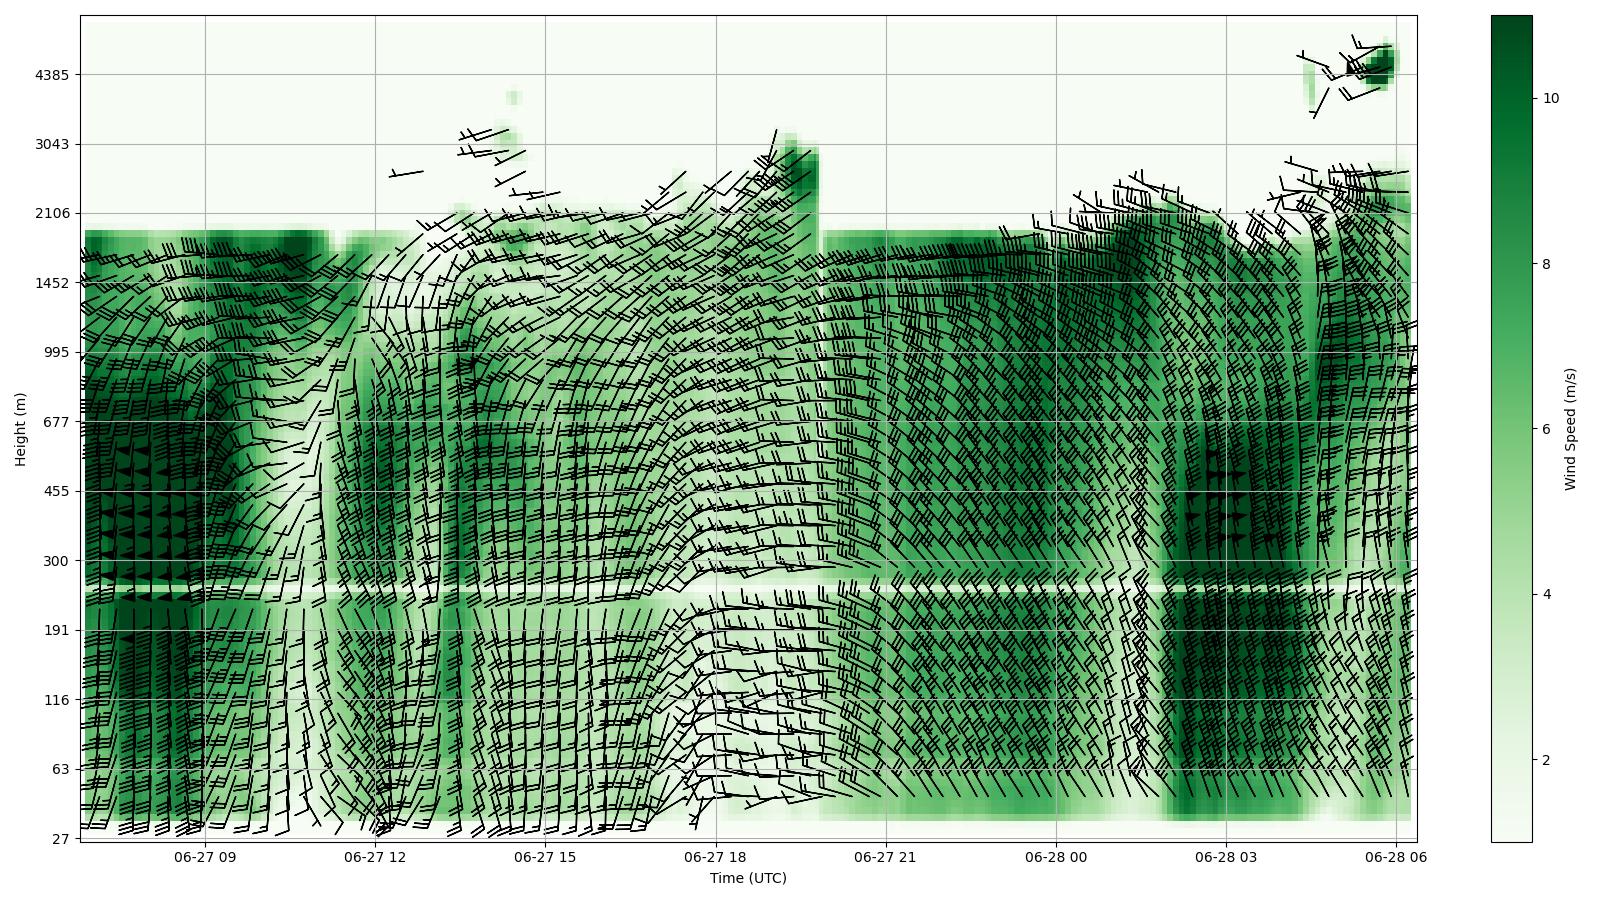Click the 63 height tick label
The height and width of the screenshot is (900, 1600).
(59, 769)
